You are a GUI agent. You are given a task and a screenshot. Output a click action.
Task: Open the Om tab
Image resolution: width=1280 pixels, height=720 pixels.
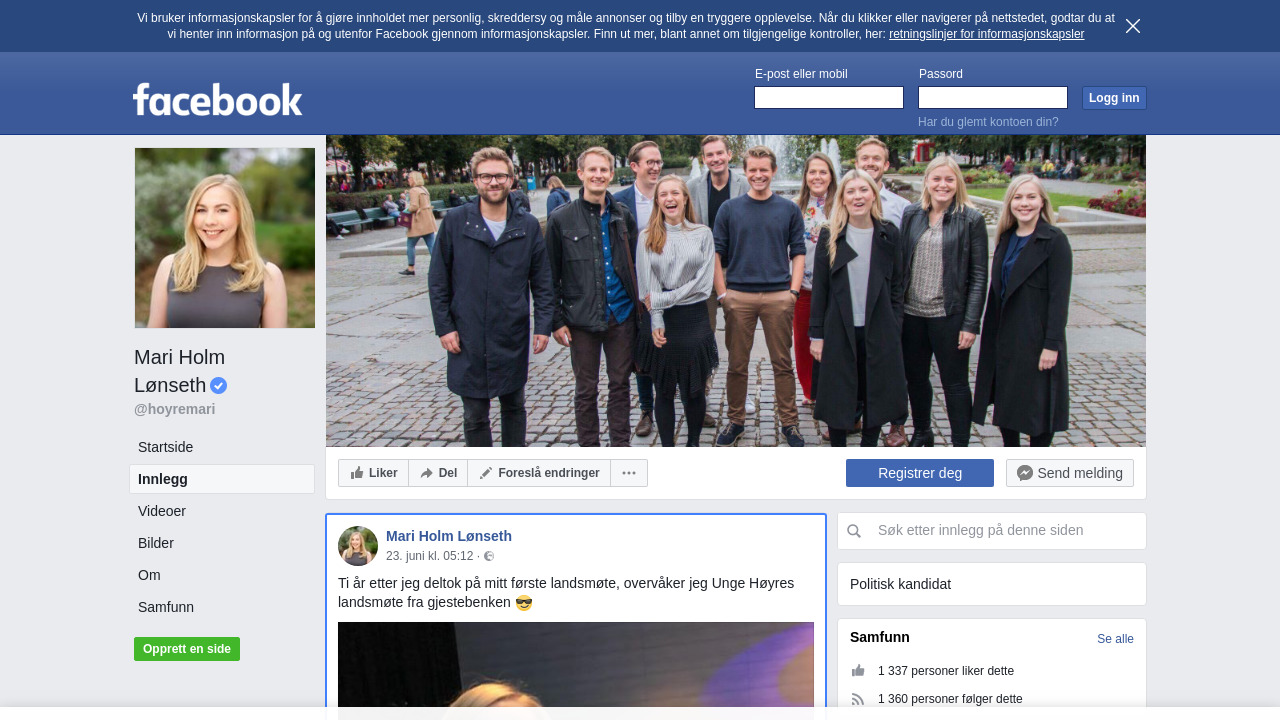[222, 575]
